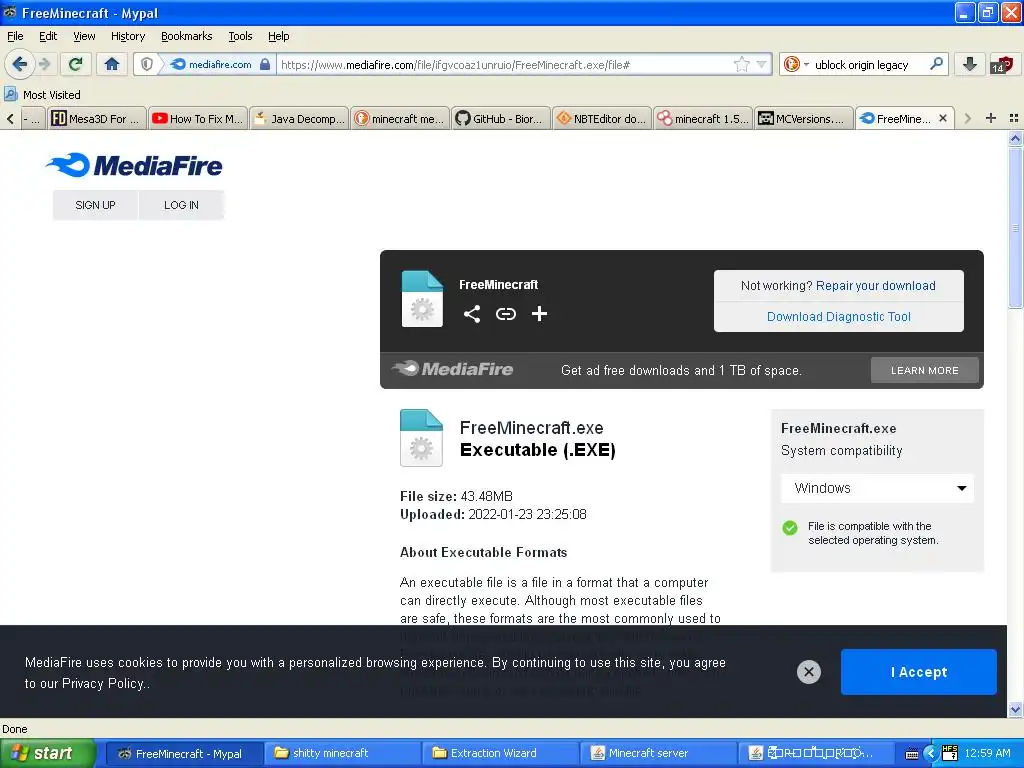Open the Edit menu
The height and width of the screenshot is (768, 1024).
(48, 36)
